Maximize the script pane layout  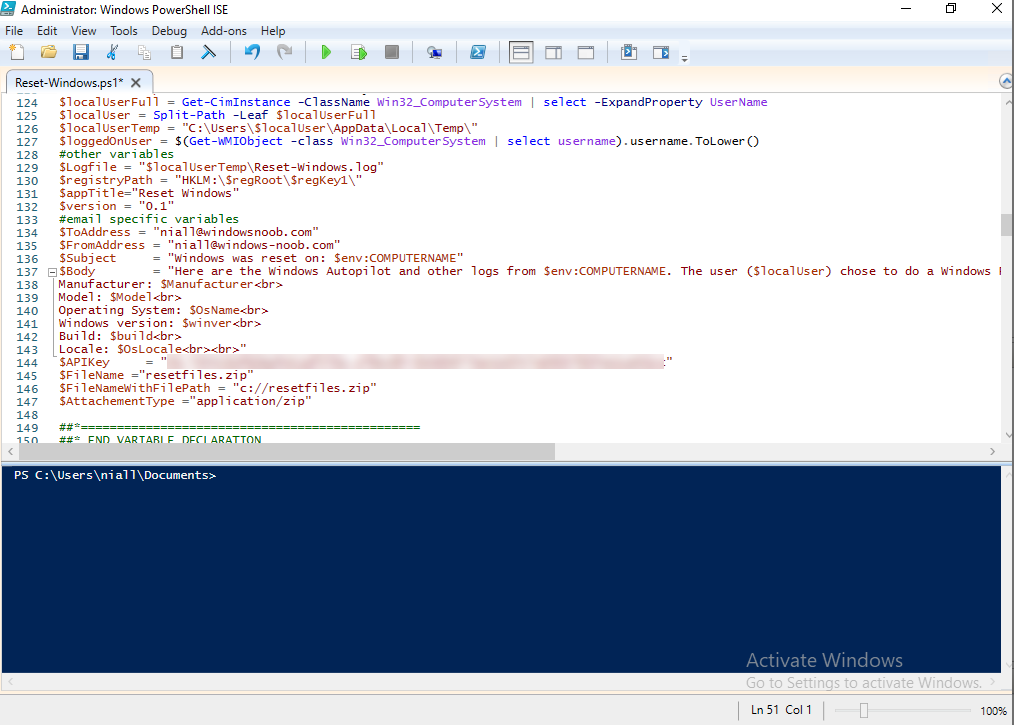pos(586,52)
